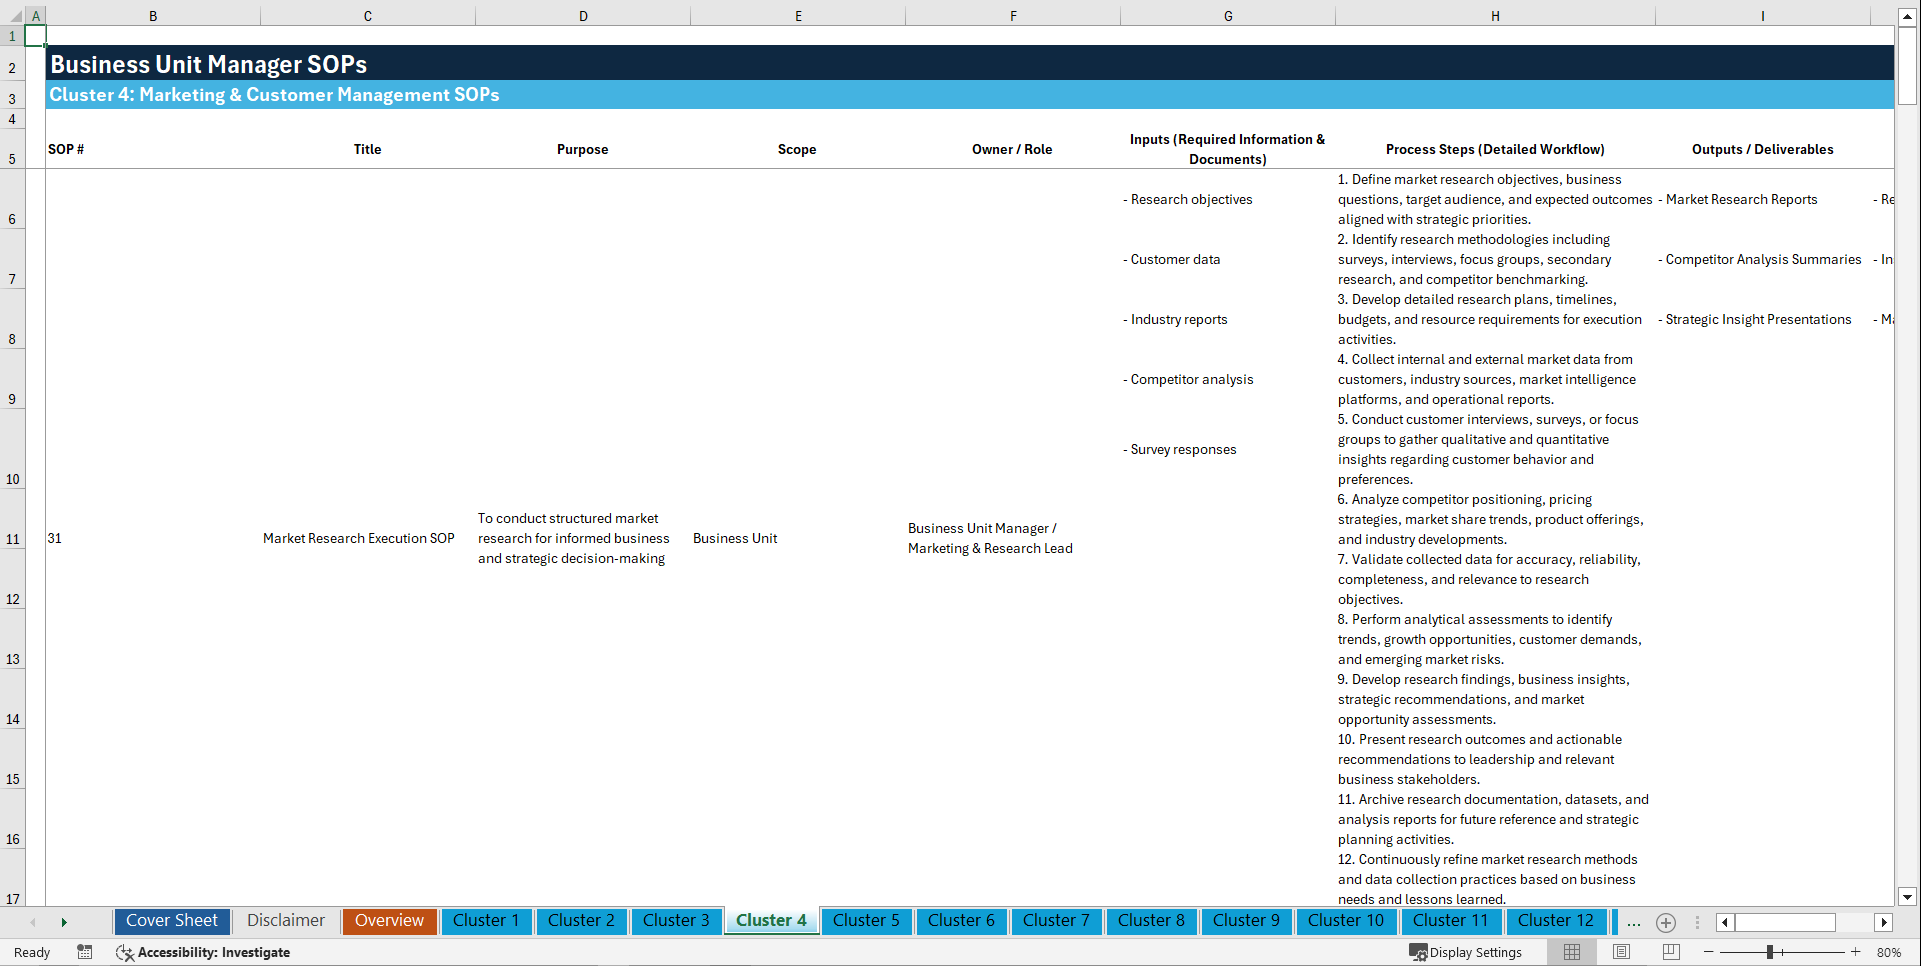1921x966 pixels.
Task: Open the Cover Sheet tab
Action: click(x=172, y=921)
